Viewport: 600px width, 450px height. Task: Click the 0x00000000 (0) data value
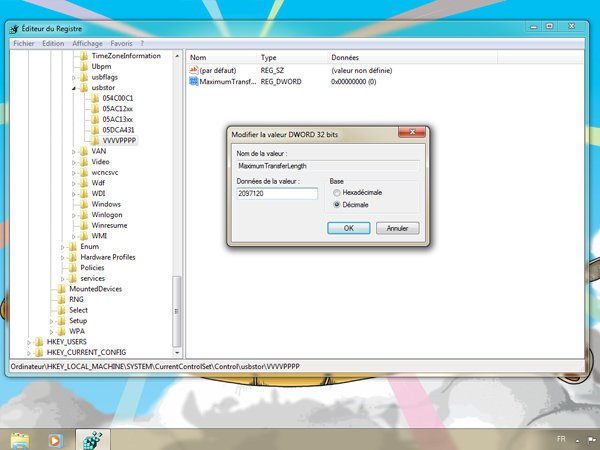tap(354, 82)
